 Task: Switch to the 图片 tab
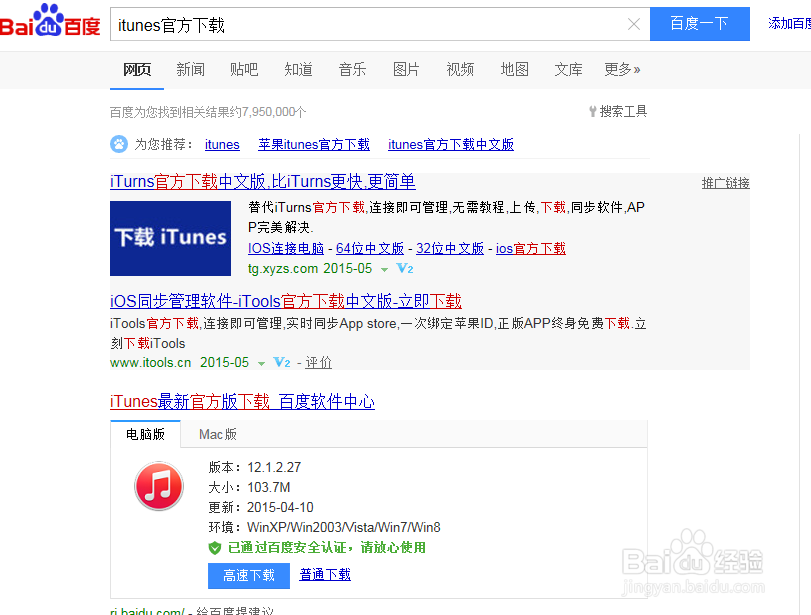pyautogui.click(x=406, y=69)
